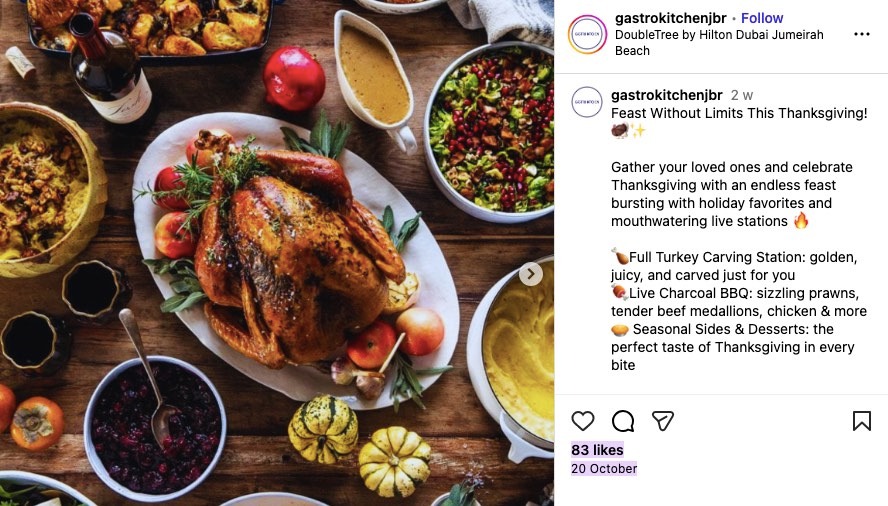Click the 20 October post date
This screenshot has width=888, height=506.
(x=604, y=469)
